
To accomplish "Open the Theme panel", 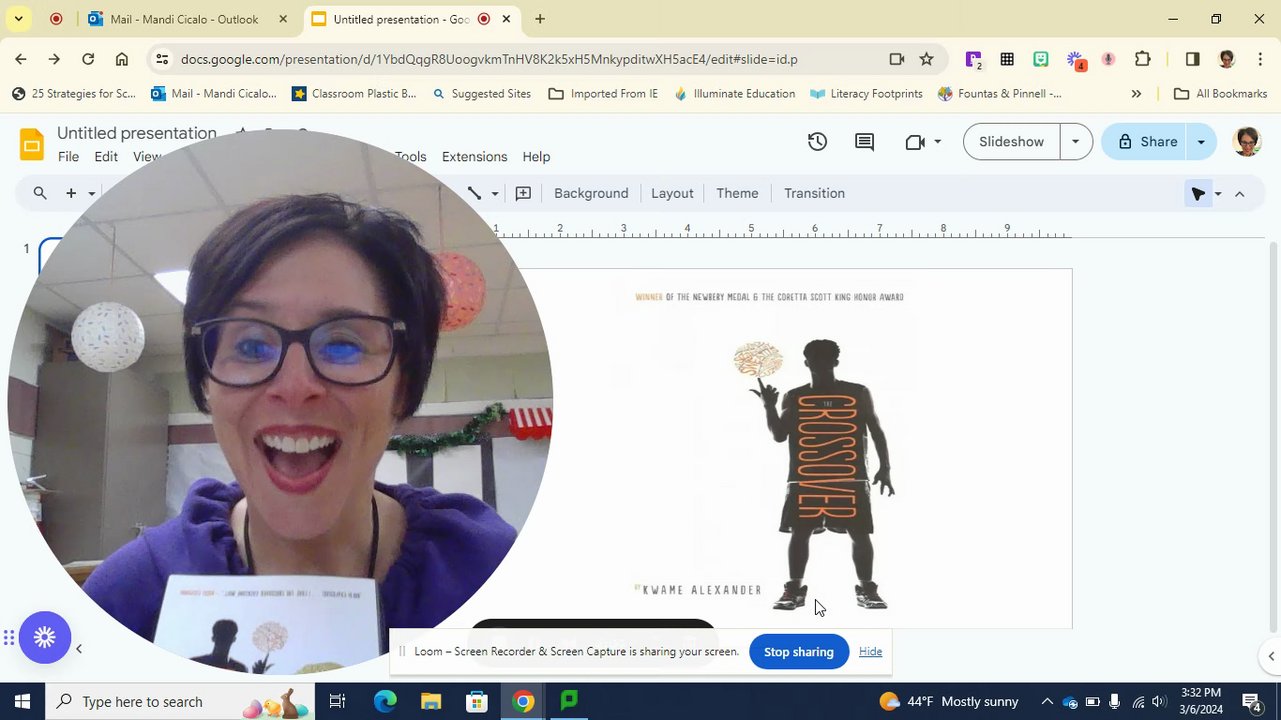I will tap(737, 193).
